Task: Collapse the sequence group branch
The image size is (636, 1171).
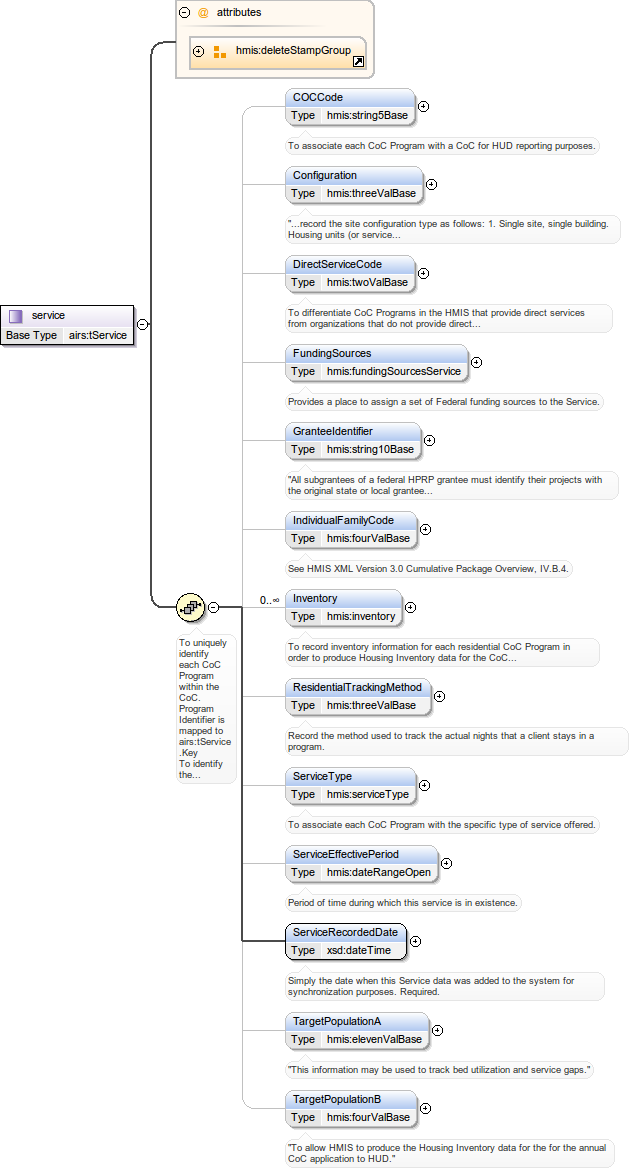Action: point(213,607)
